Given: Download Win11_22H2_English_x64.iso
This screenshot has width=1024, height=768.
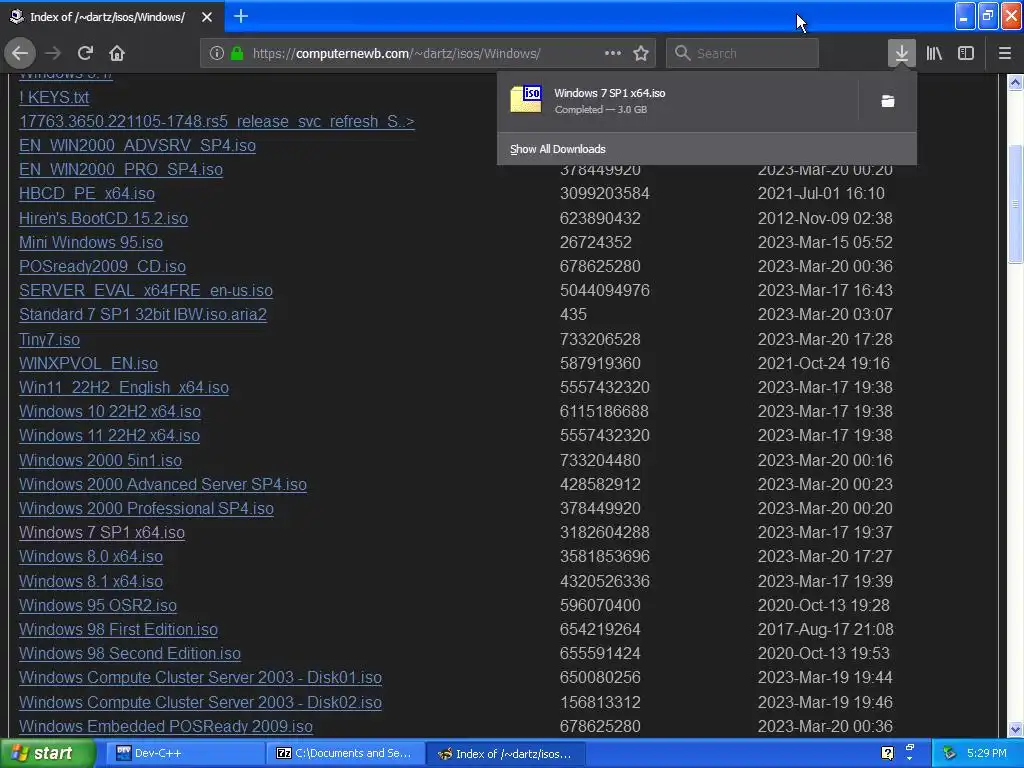Looking at the screenshot, I should pyautogui.click(x=124, y=387).
